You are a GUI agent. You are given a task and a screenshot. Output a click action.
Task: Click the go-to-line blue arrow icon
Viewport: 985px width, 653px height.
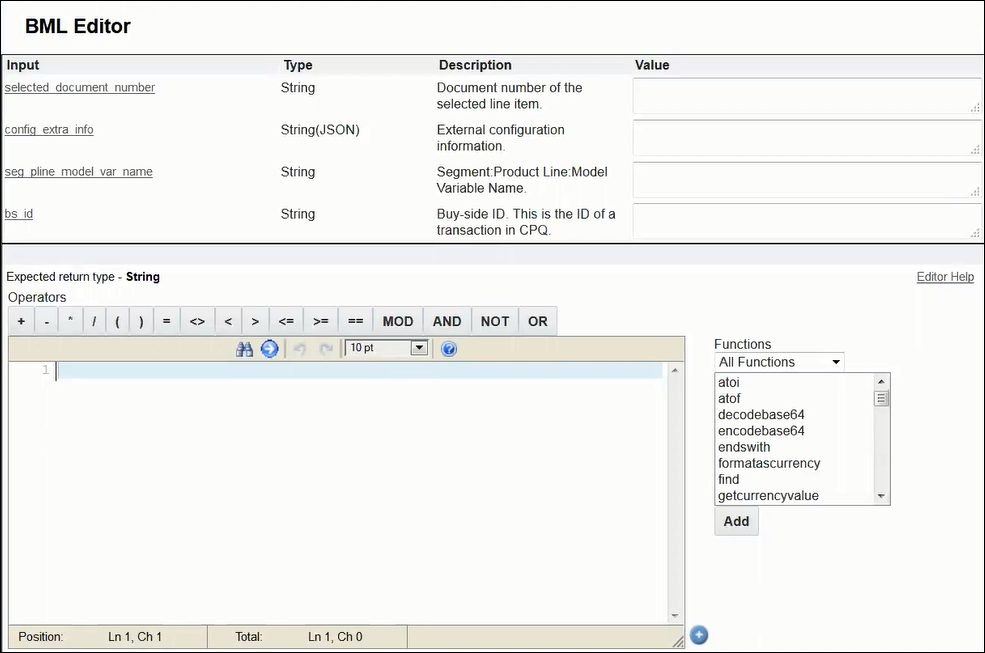[269, 349]
